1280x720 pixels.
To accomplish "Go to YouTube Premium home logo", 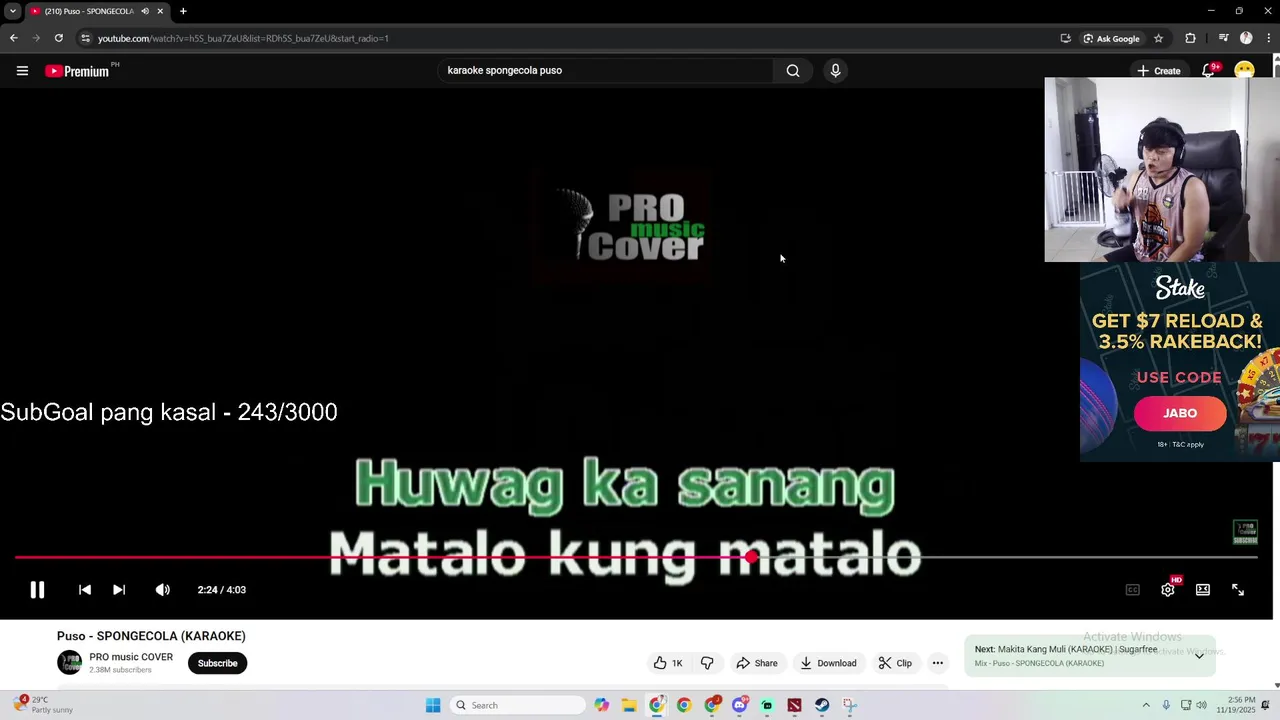I will pos(78,71).
